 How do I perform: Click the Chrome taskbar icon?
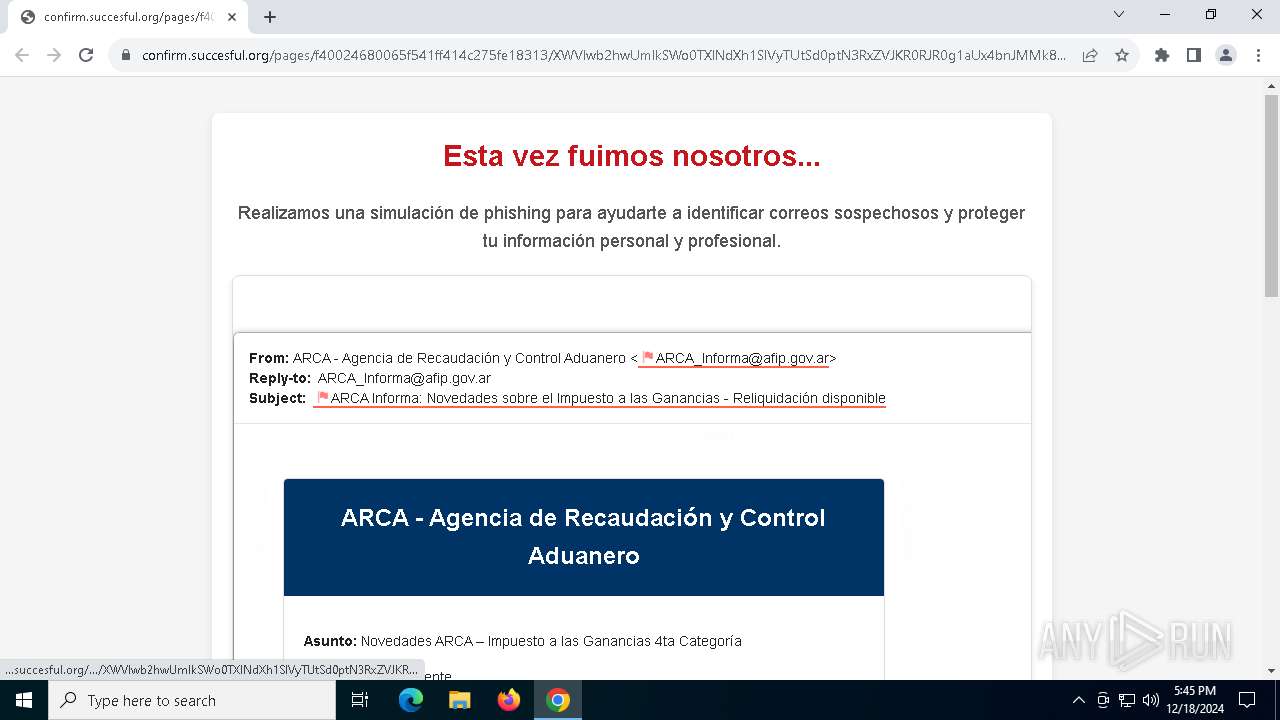pos(558,700)
